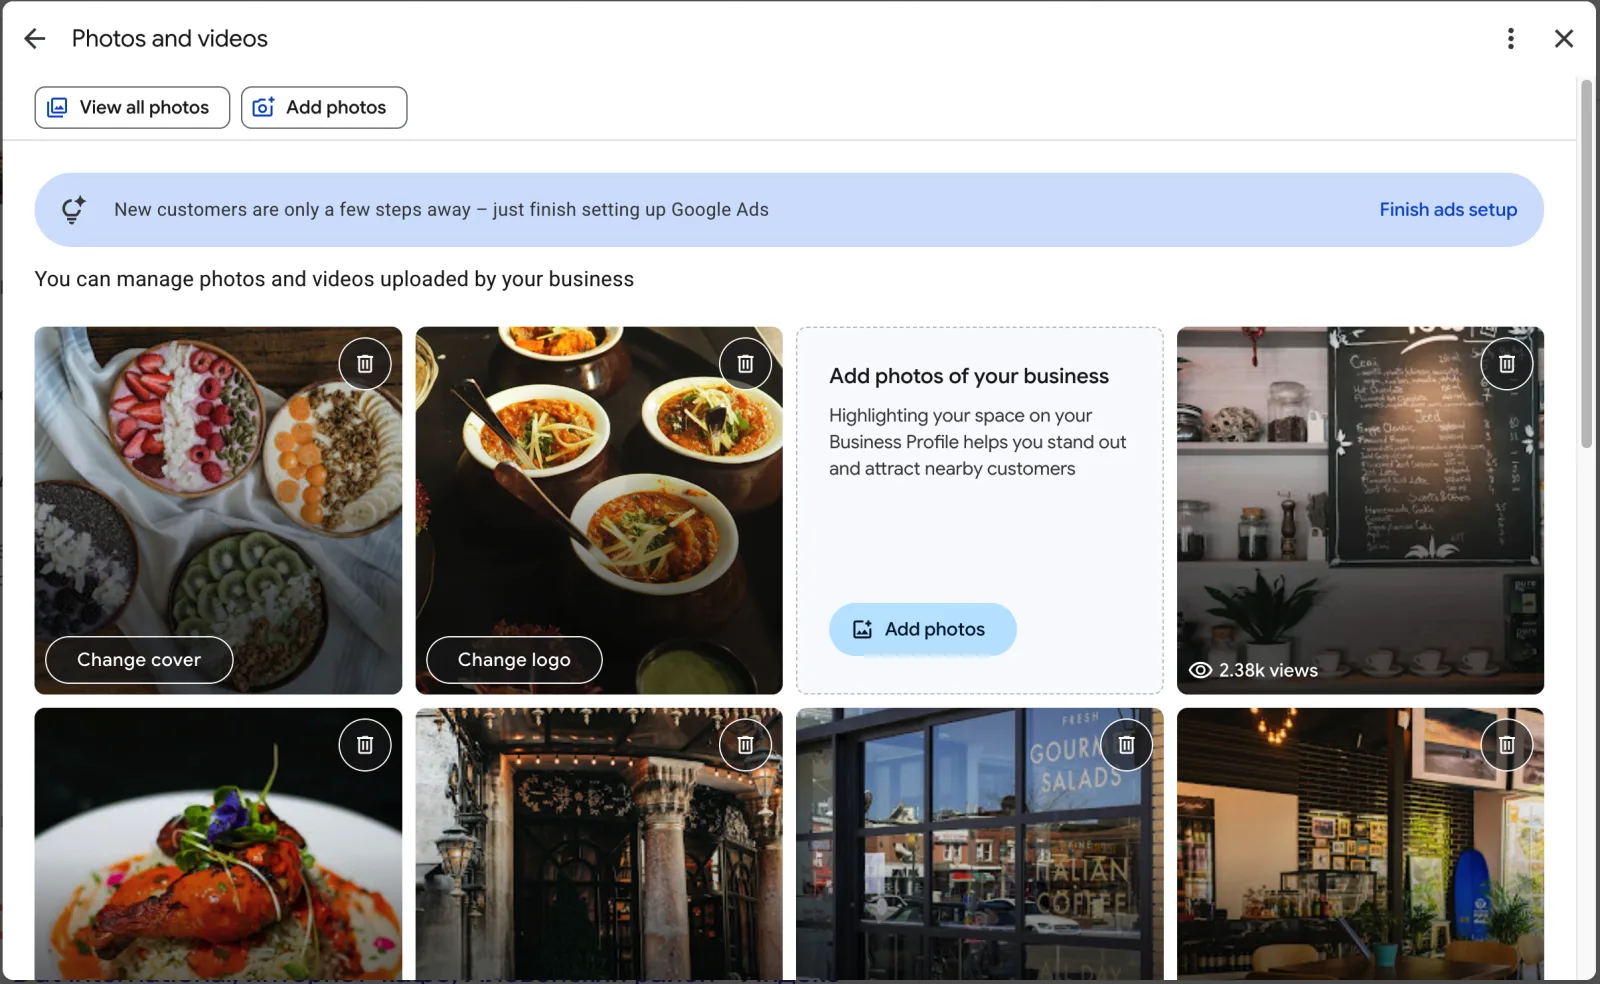Click Add photos button in the top toolbar
1600x984 pixels.
pos(324,107)
